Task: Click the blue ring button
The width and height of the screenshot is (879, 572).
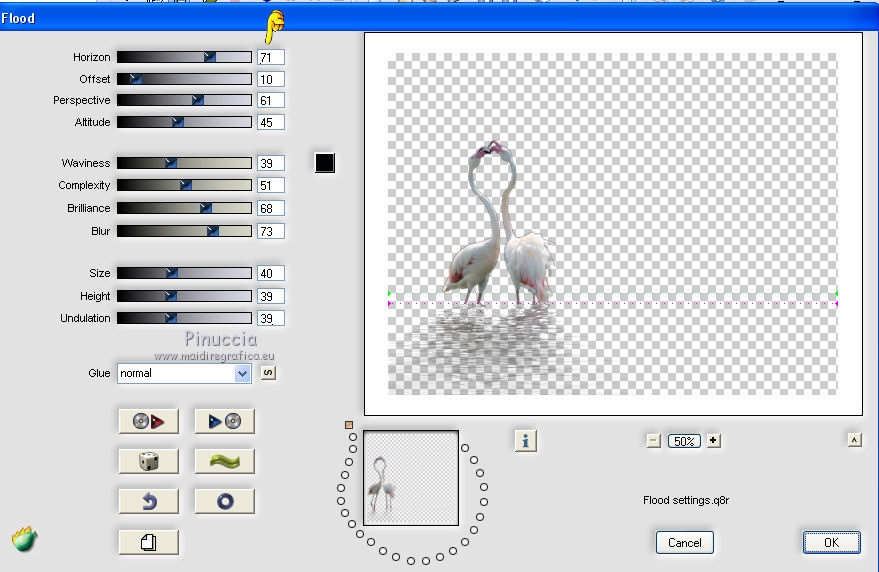Action: (x=225, y=501)
